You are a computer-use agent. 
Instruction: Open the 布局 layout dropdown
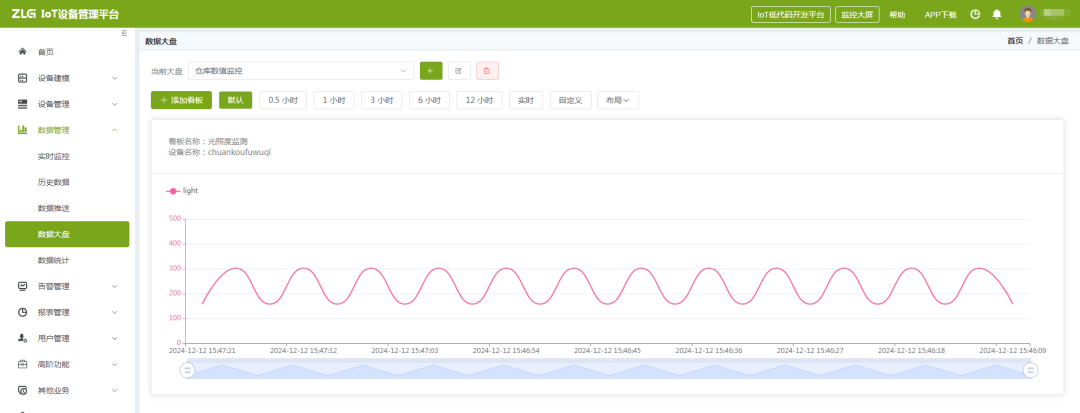point(617,100)
